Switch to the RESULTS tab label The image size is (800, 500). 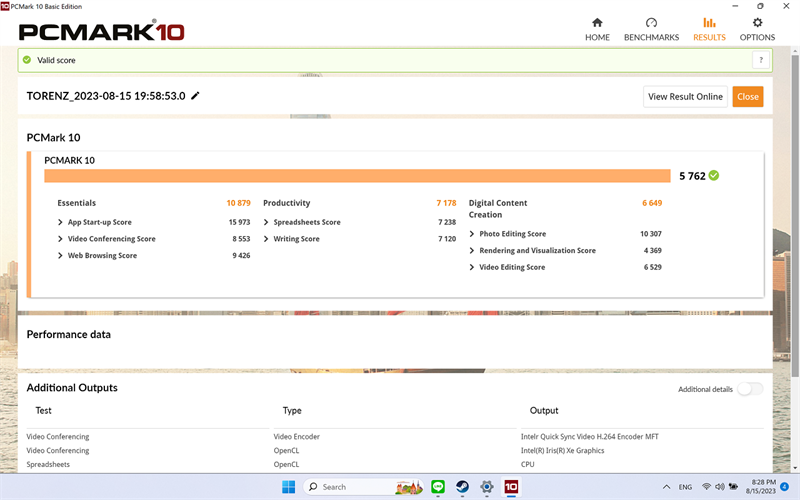pyautogui.click(x=709, y=37)
